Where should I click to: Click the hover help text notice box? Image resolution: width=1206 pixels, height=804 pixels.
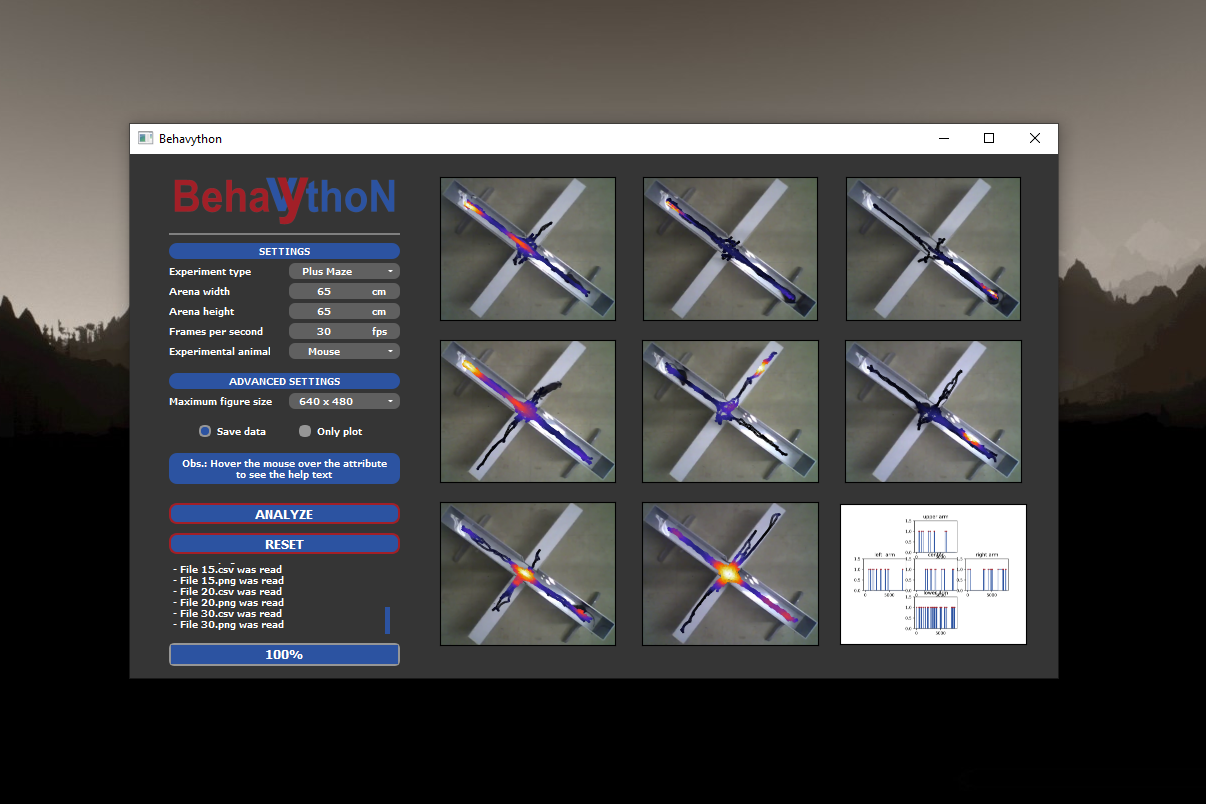284,469
